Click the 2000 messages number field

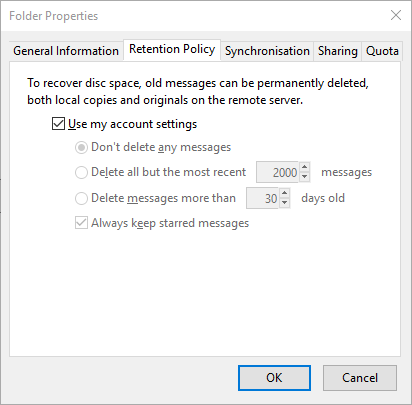coord(278,172)
